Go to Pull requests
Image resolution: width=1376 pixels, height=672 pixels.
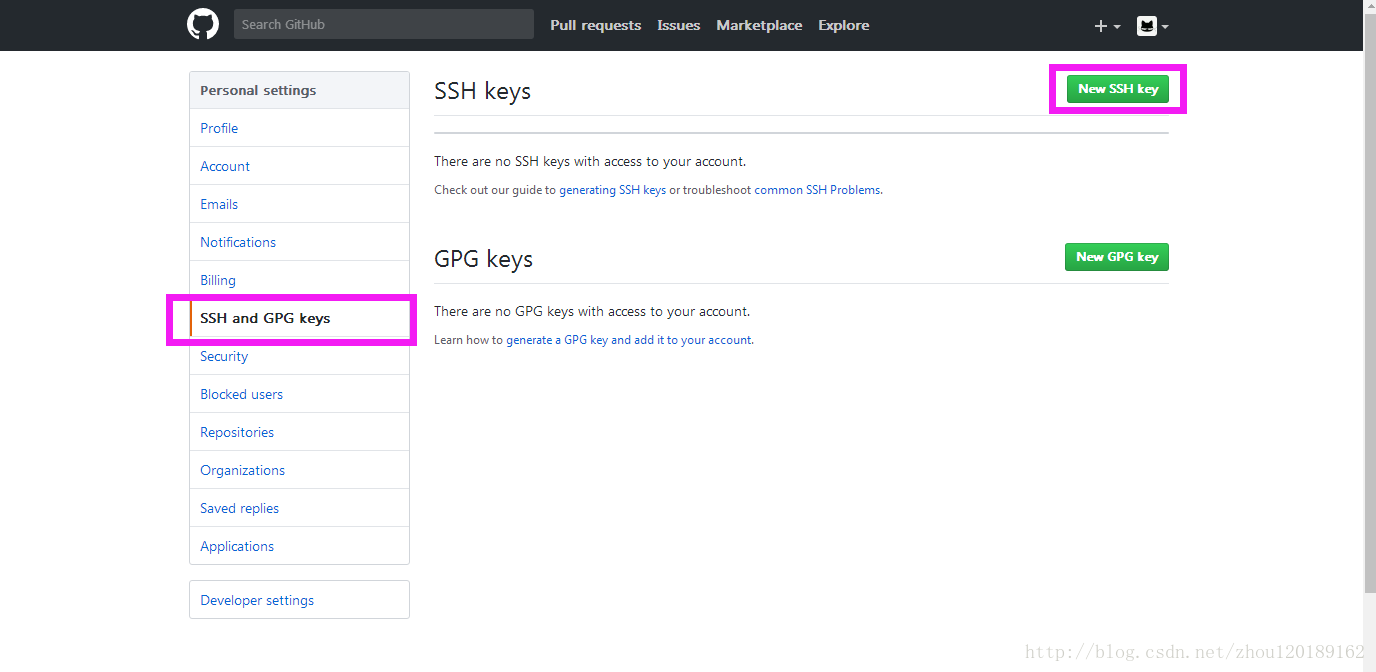point(595,25)
